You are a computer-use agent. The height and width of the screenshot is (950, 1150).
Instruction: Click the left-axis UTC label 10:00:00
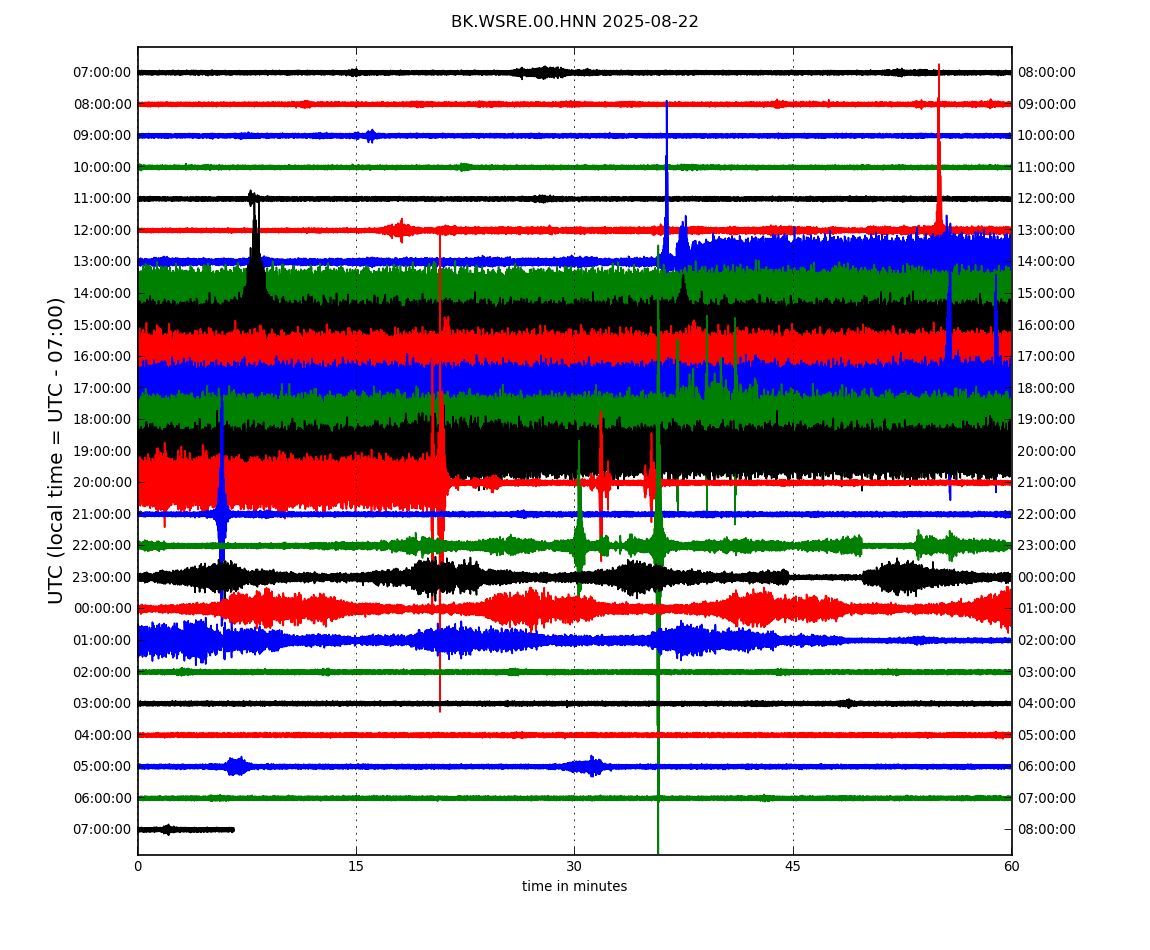click(x=102, y=167)
